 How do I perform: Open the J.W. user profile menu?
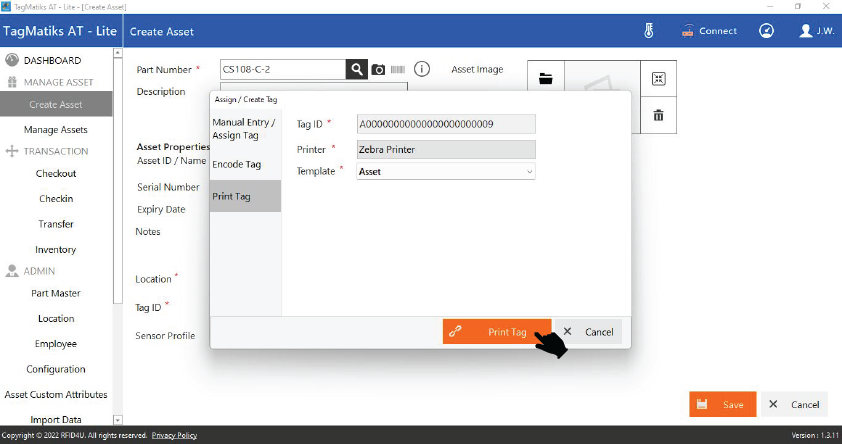[x=815, y=31]
